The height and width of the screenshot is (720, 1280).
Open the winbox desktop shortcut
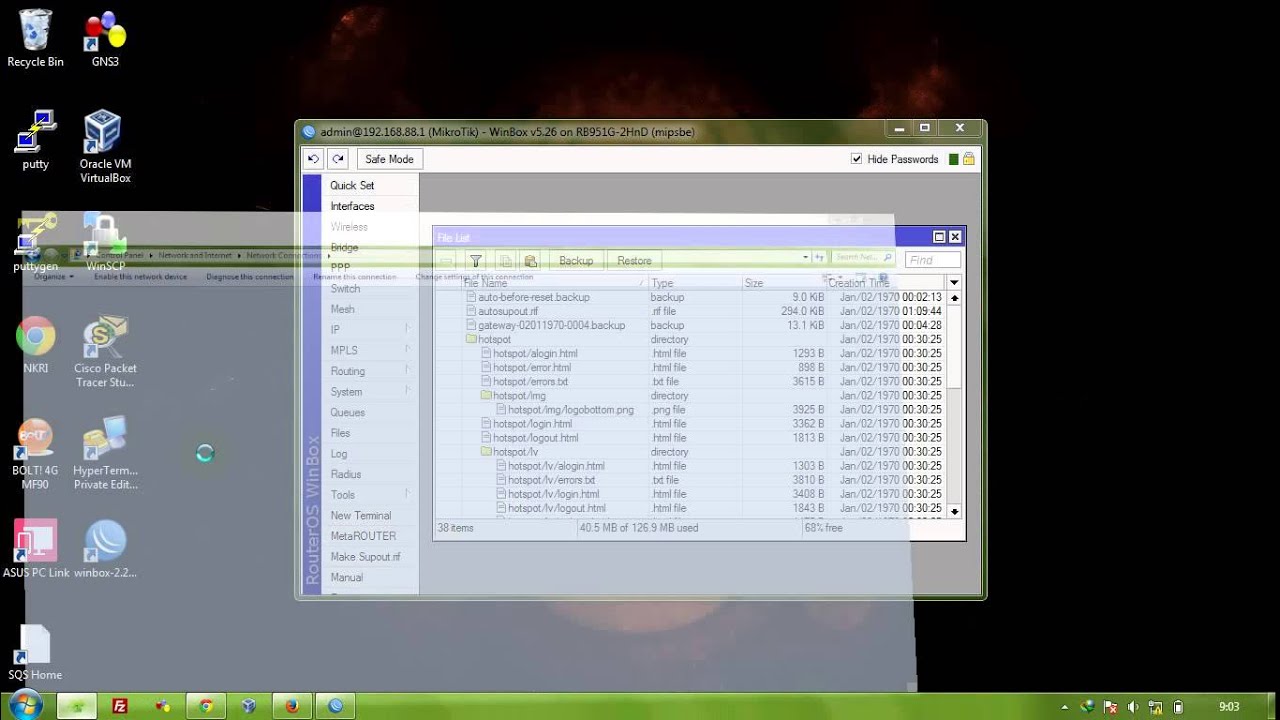click(105, 549)
